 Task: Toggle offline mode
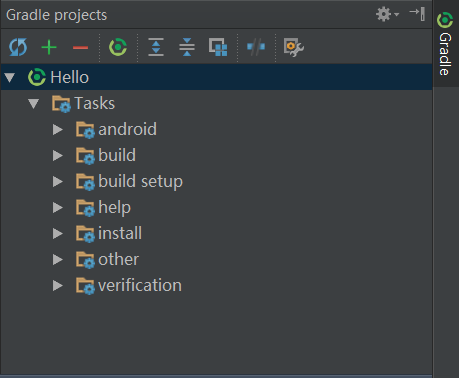coord(256,47)
